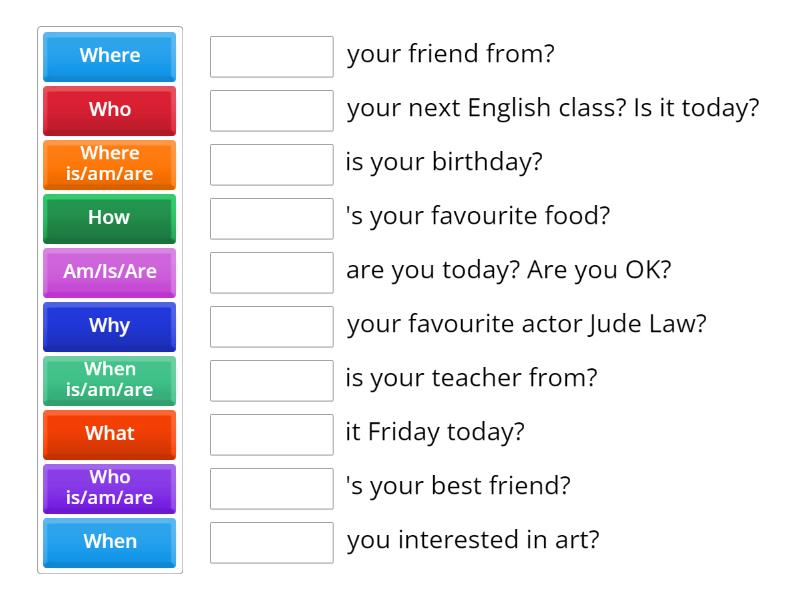Screen dimensions: 800x600
Task: Select the purple 'Am/Is/Are' tile
Action: 108,272
